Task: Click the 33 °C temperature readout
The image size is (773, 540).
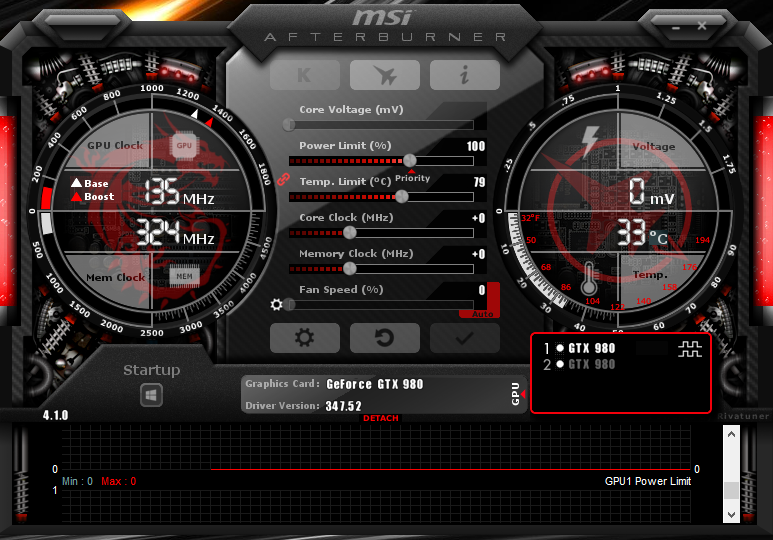Action: [x=642, y=232]
